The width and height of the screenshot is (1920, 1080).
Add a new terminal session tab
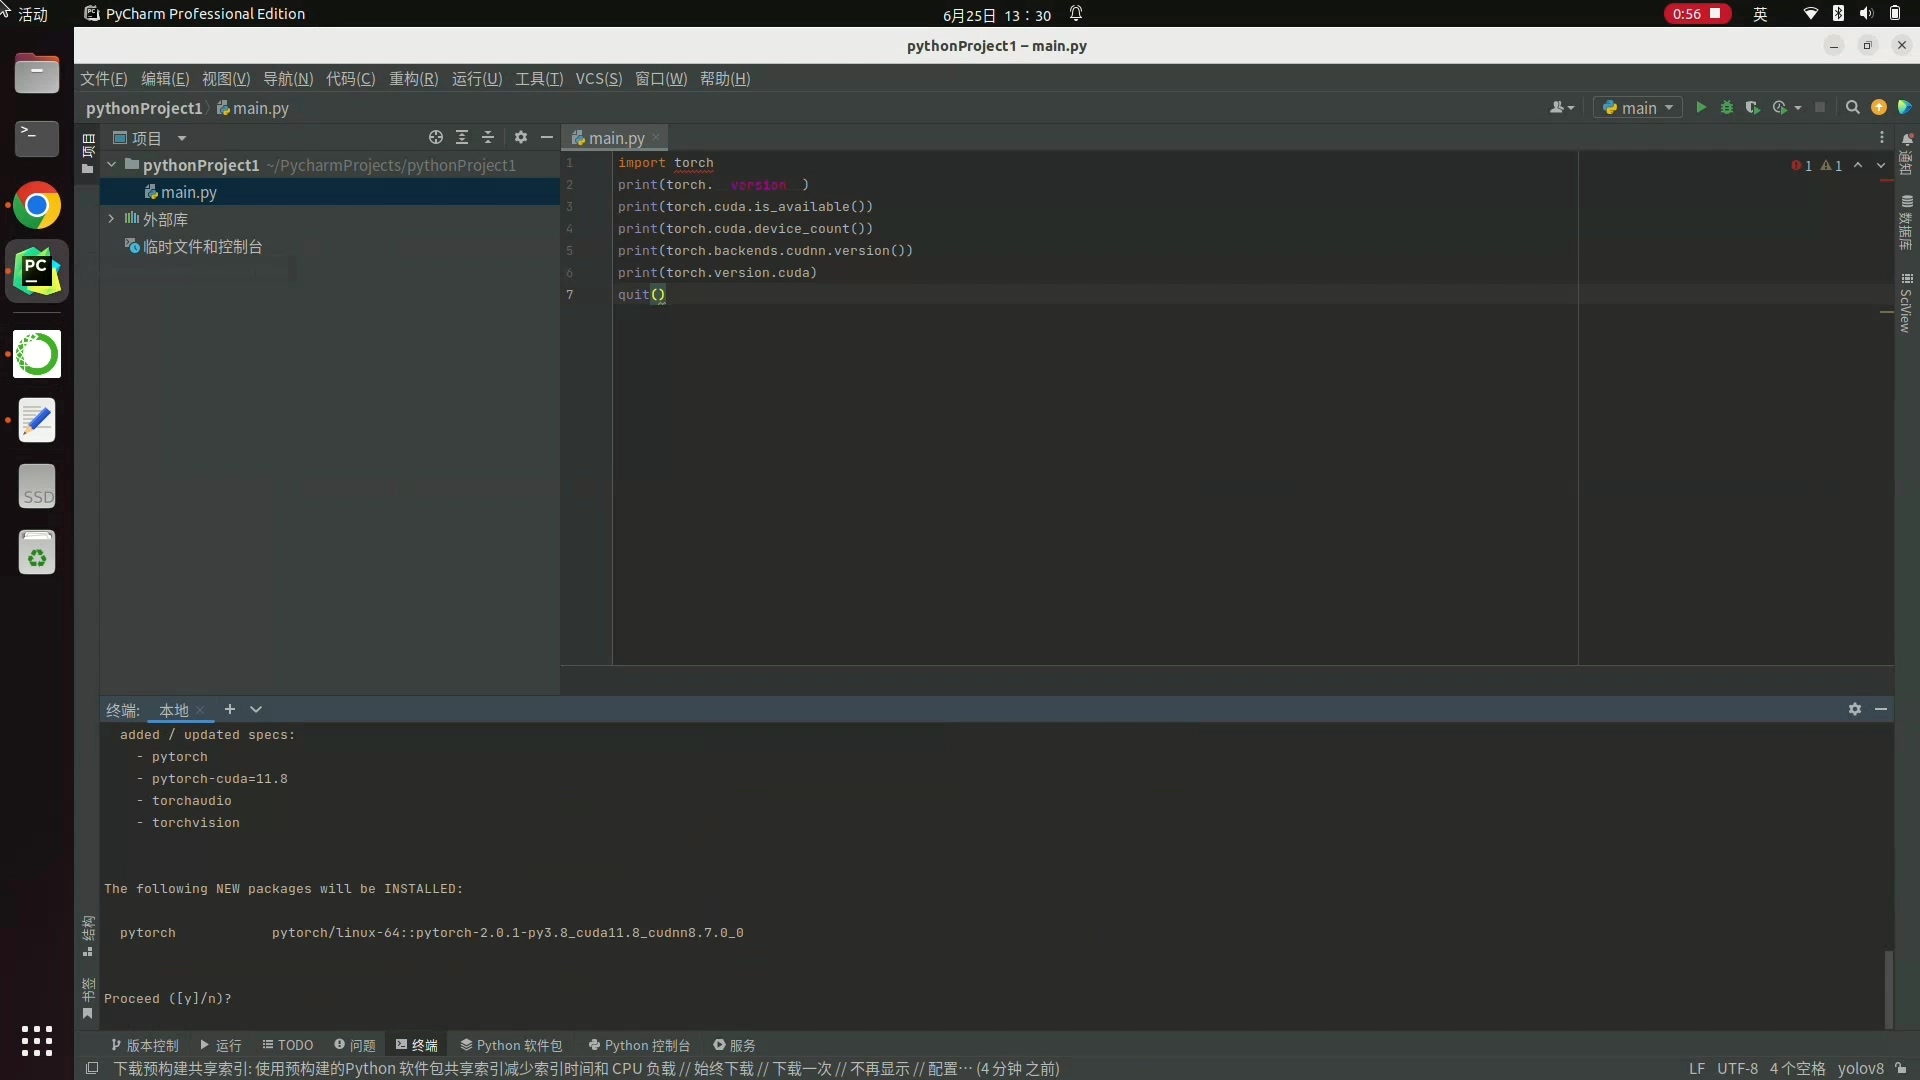230,709
